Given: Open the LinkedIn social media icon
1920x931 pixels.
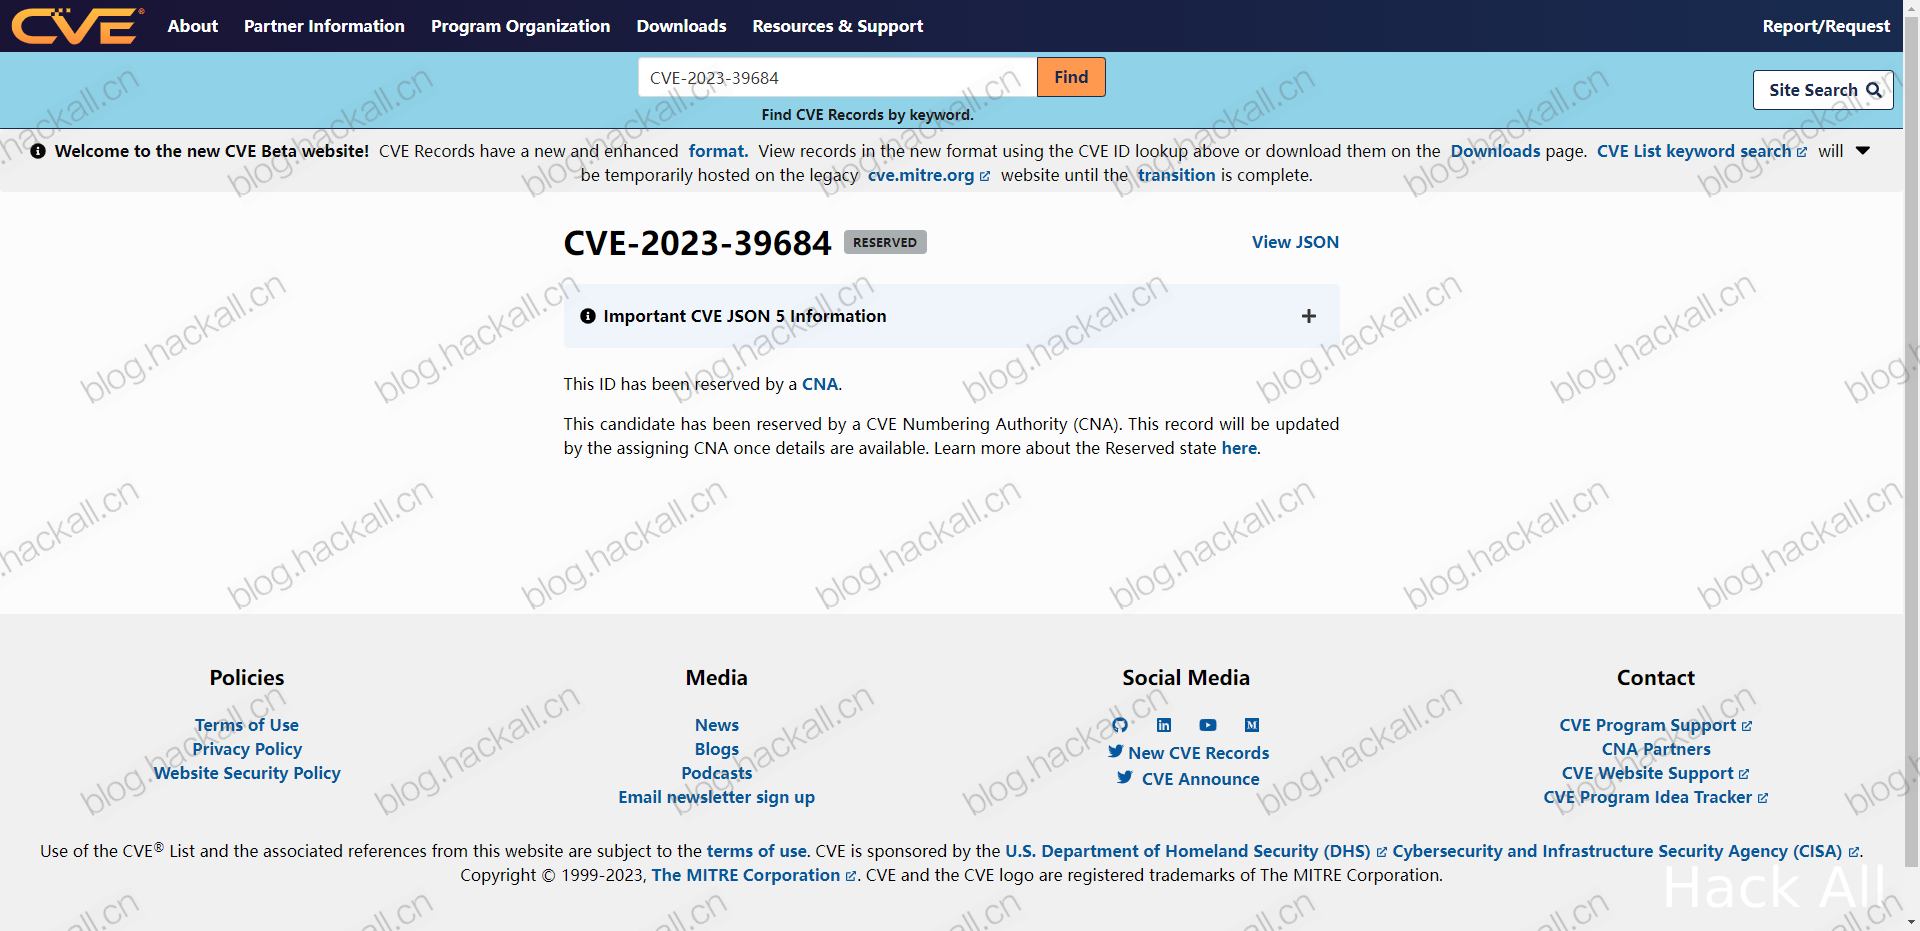Looking at the screenshot, I should [x=1164, y=725].
